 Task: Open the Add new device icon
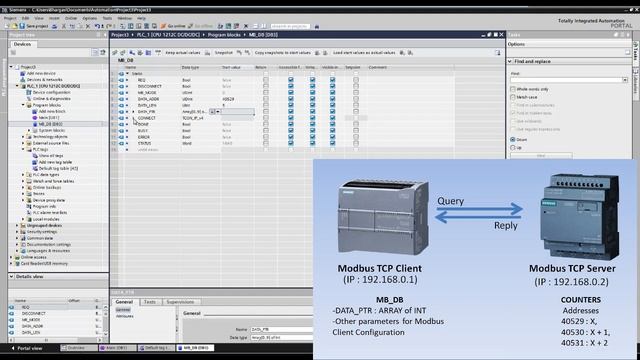[23, 73]
